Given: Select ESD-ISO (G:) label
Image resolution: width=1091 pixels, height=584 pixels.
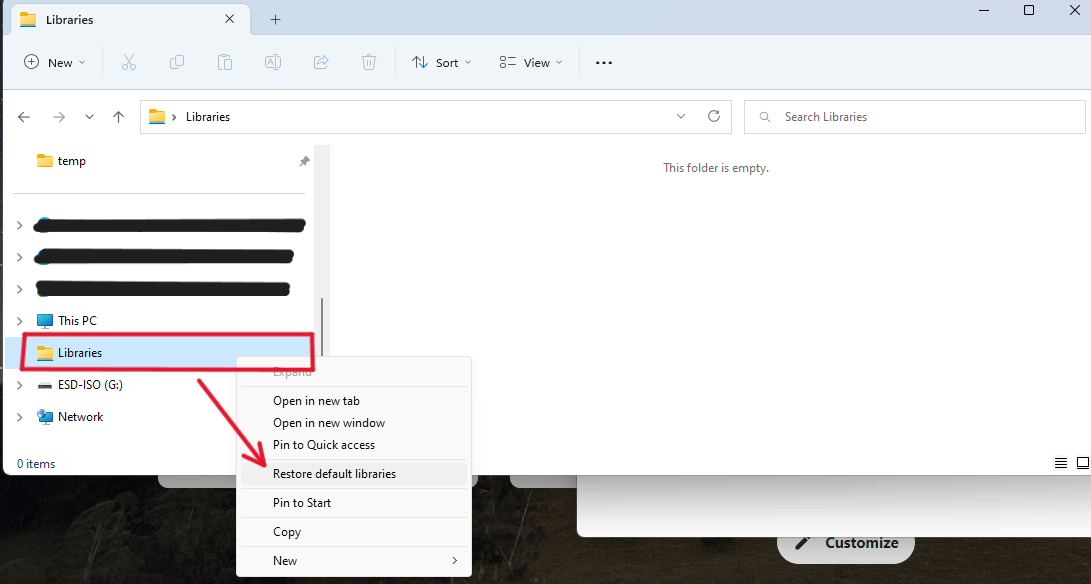Looking at the screenshot, I should click(90, 385).
